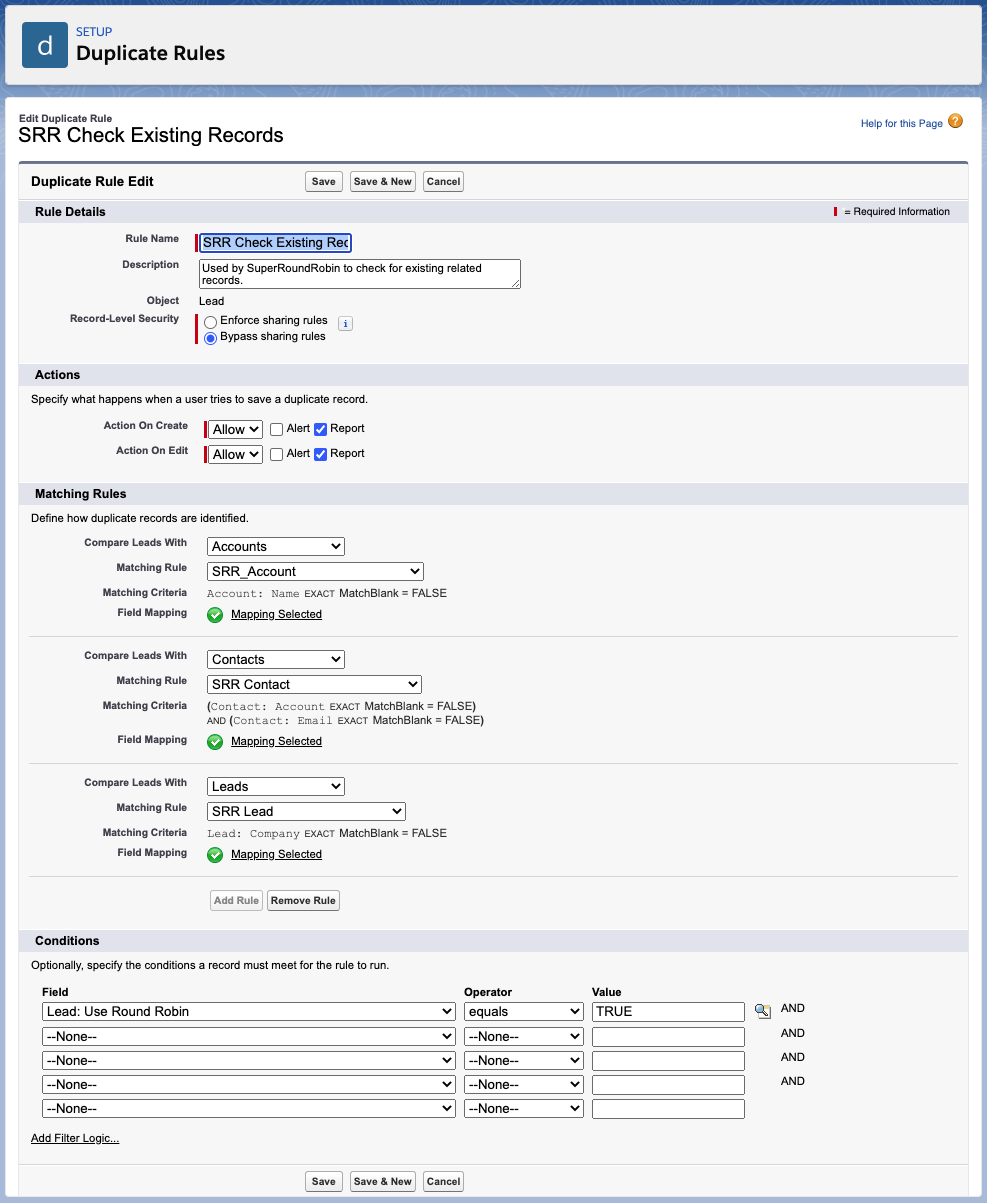987x1203 pixels.
Task: Open the equals operator dropdown
Action: tap(524, 1011)
